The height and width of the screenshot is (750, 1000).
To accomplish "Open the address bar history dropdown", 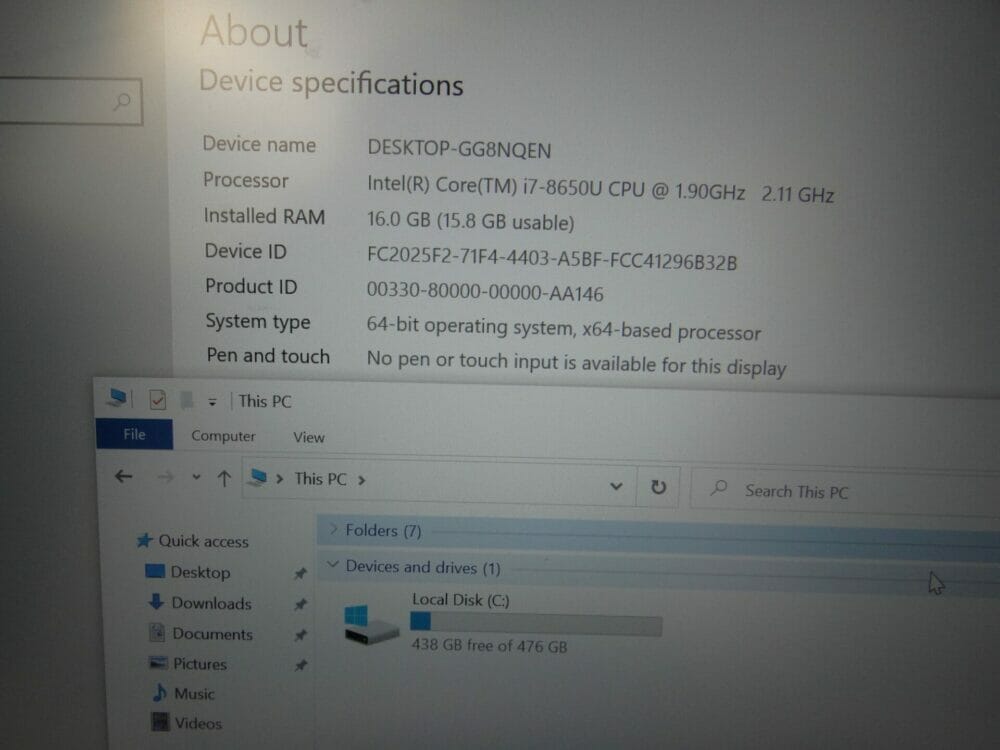I will tap(616, 486).
